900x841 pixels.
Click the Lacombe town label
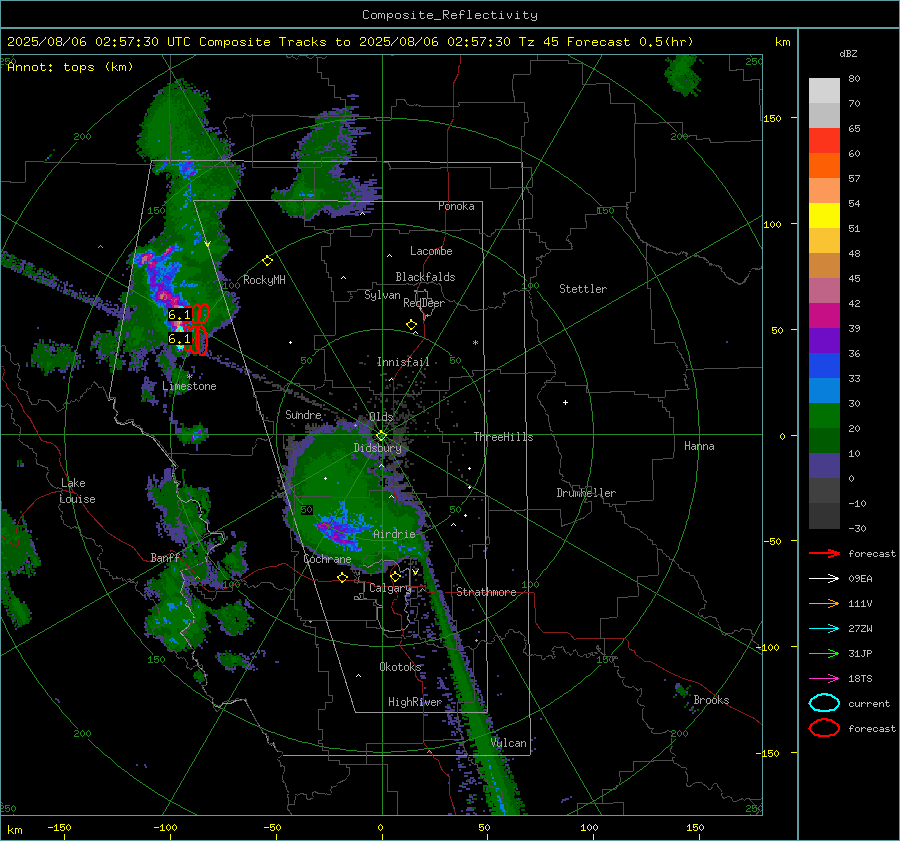[431, 251]
